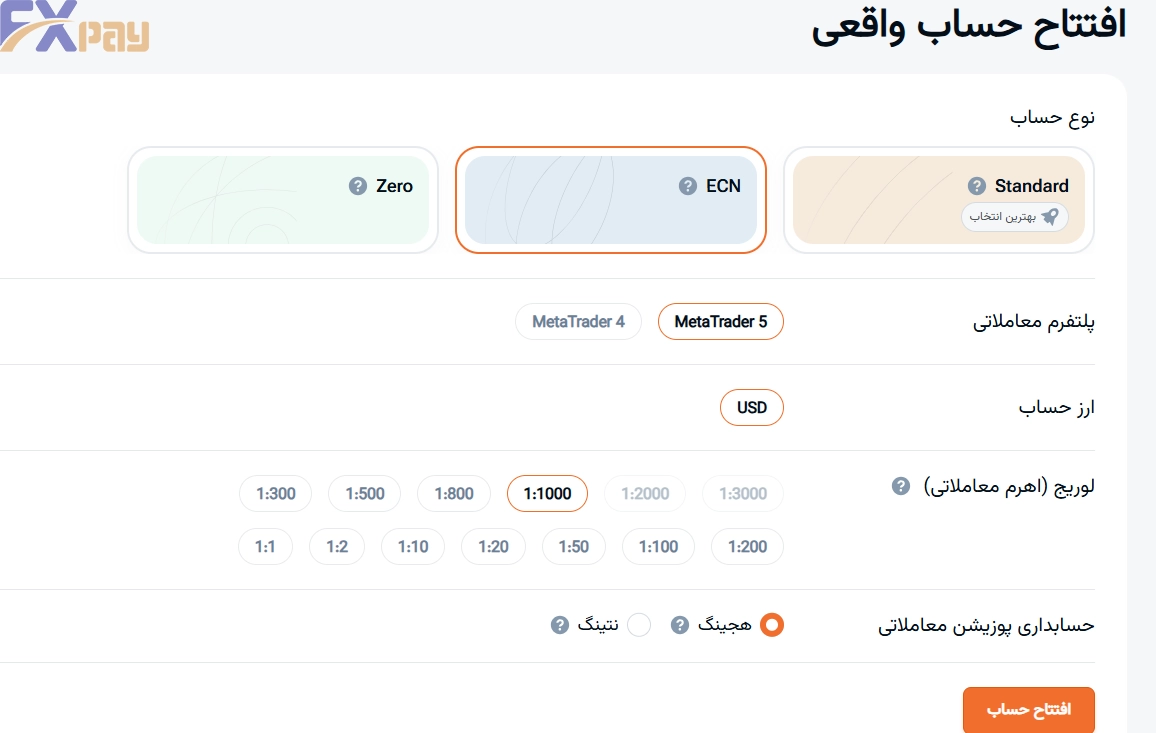Click the help icon beside Standard account
This screenshot has width=1156, height=733.
(x=977, y=186)
